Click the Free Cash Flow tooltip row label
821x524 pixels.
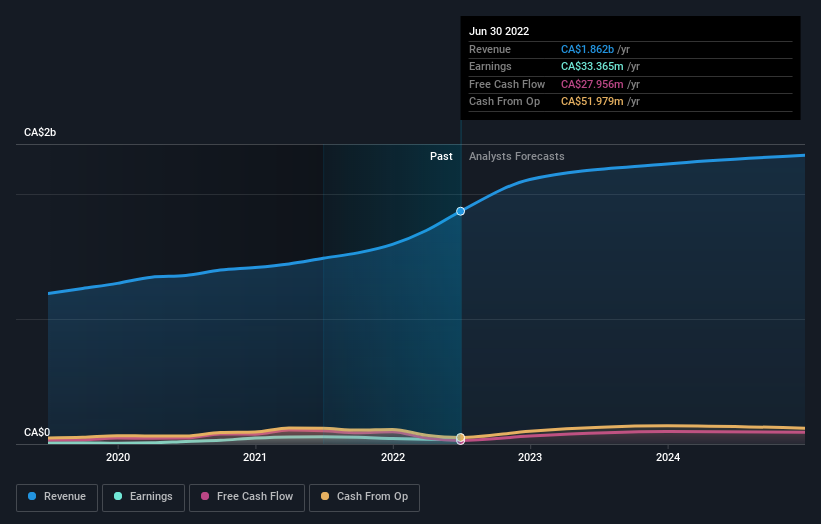coord(507,84)
